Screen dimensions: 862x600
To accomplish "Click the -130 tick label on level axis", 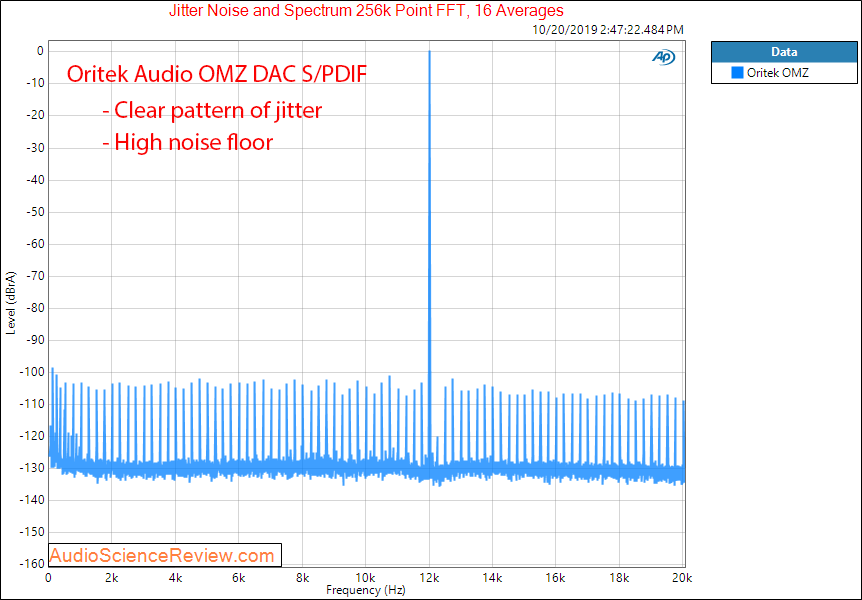I will pyautogui.click(x=32, y=468).
